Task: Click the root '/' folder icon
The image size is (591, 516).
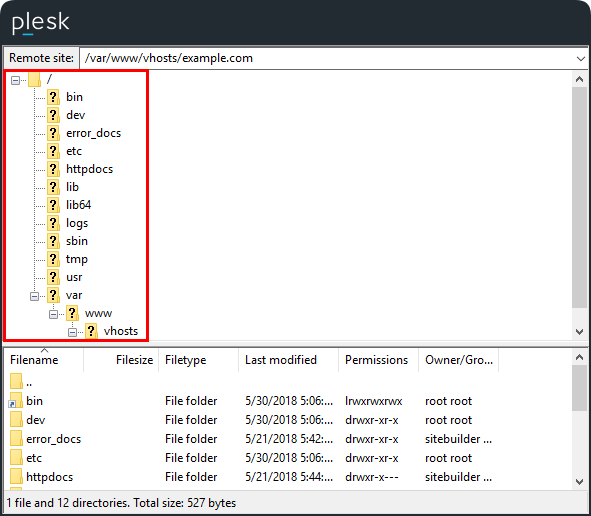Action: click(34, 79)
